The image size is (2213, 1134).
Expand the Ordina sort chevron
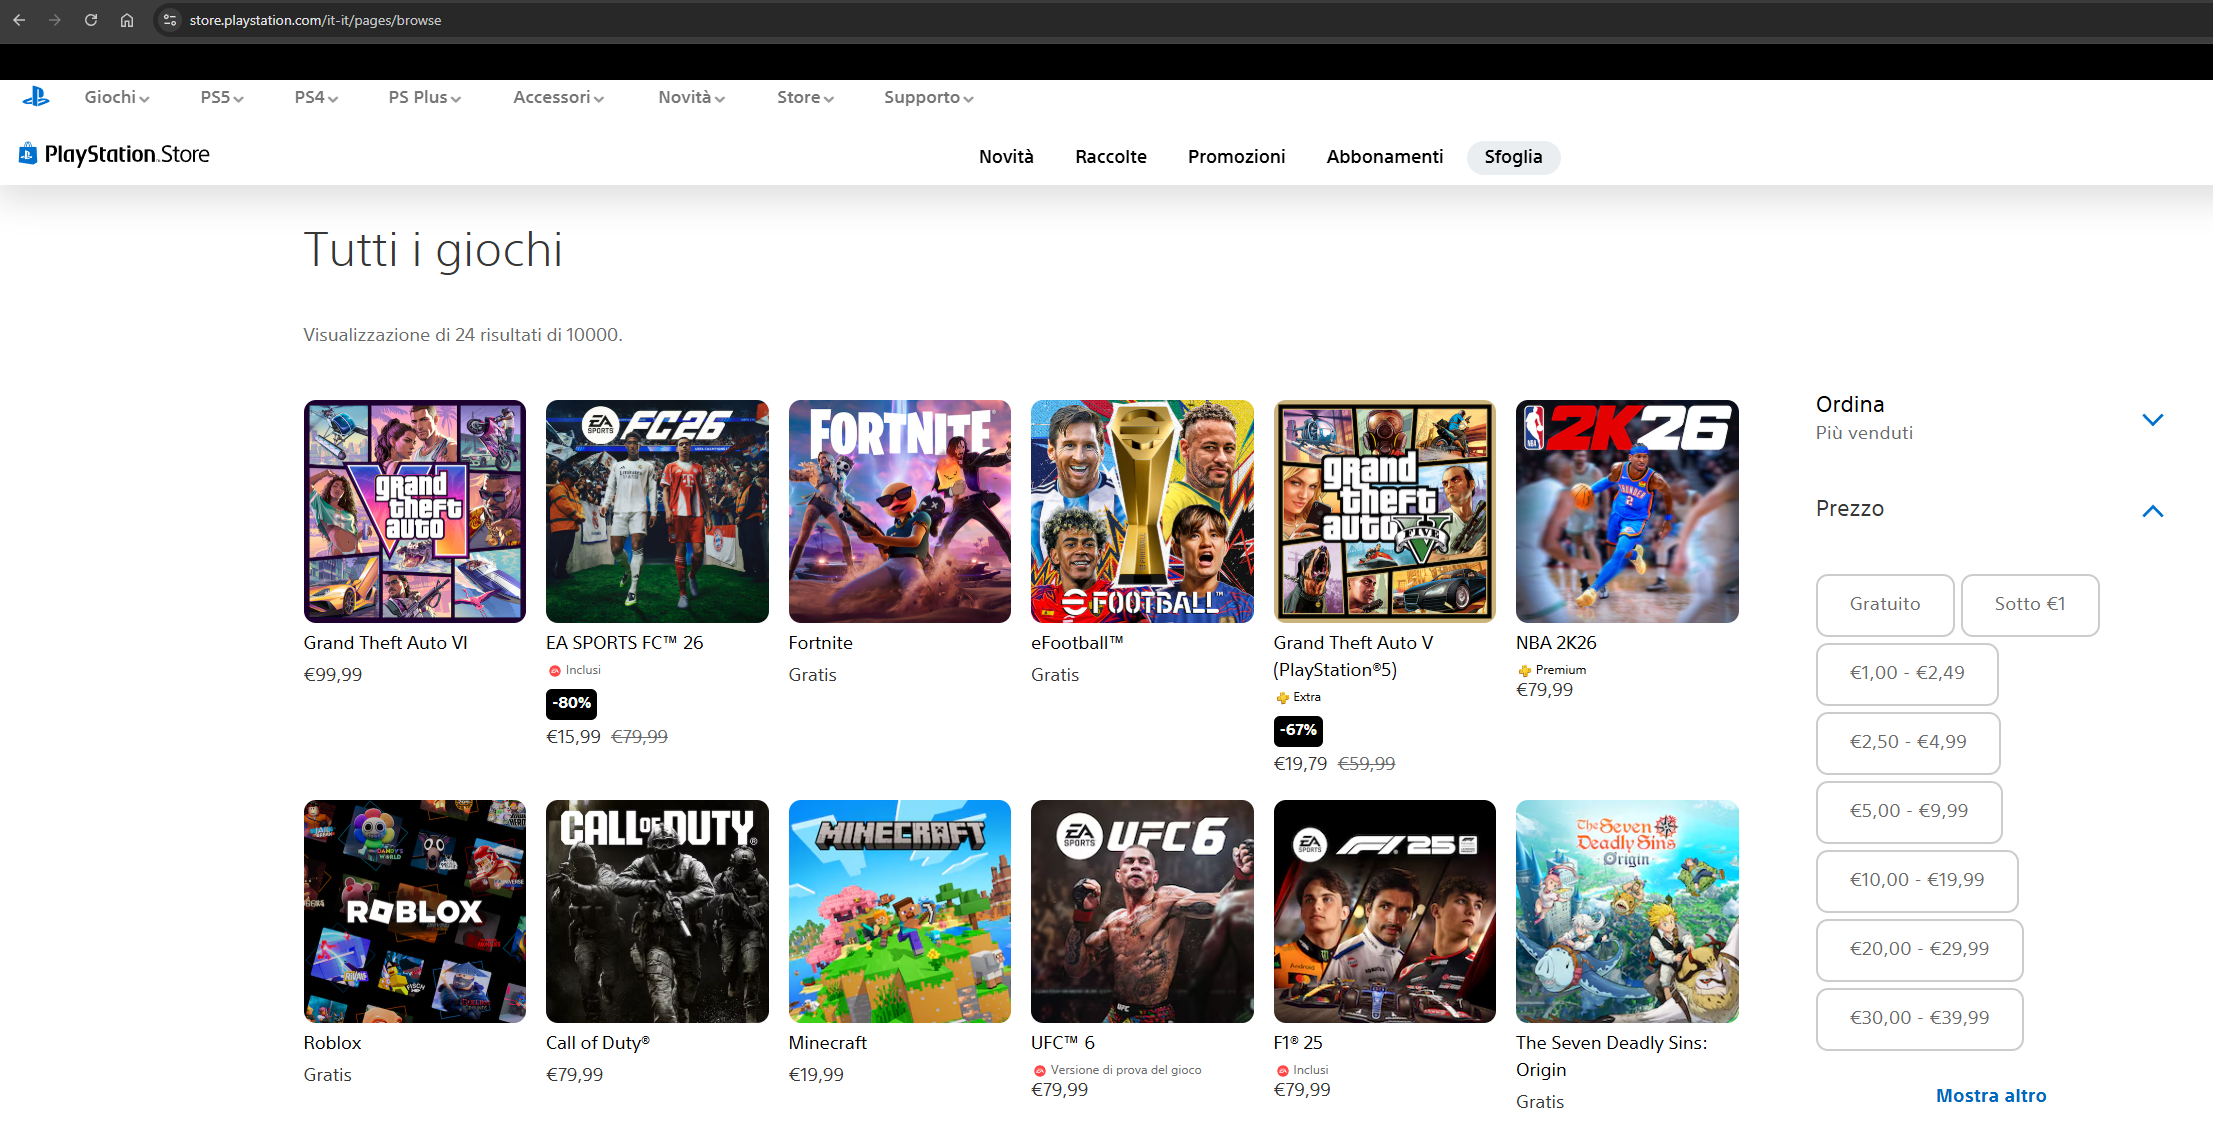tap(2153, 420)
